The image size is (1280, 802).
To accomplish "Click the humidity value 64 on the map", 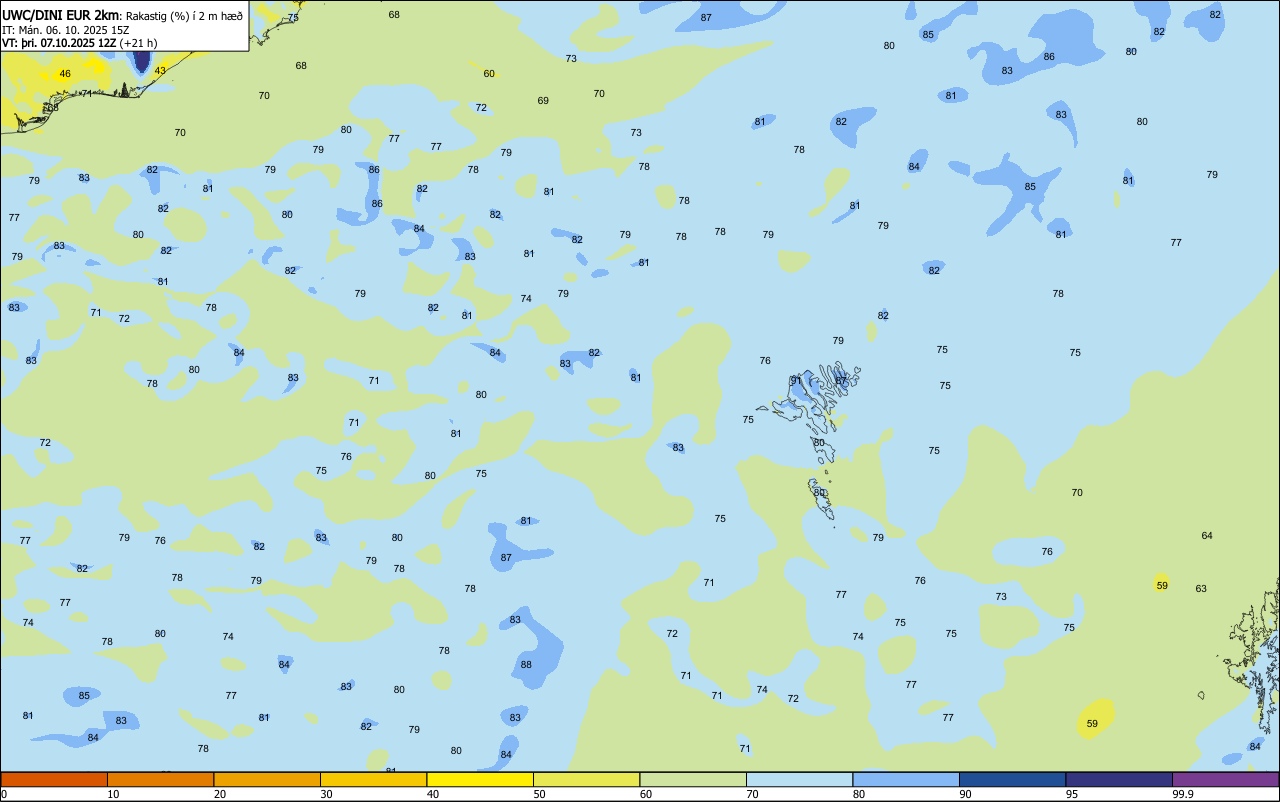I will tap(1207, 536).
